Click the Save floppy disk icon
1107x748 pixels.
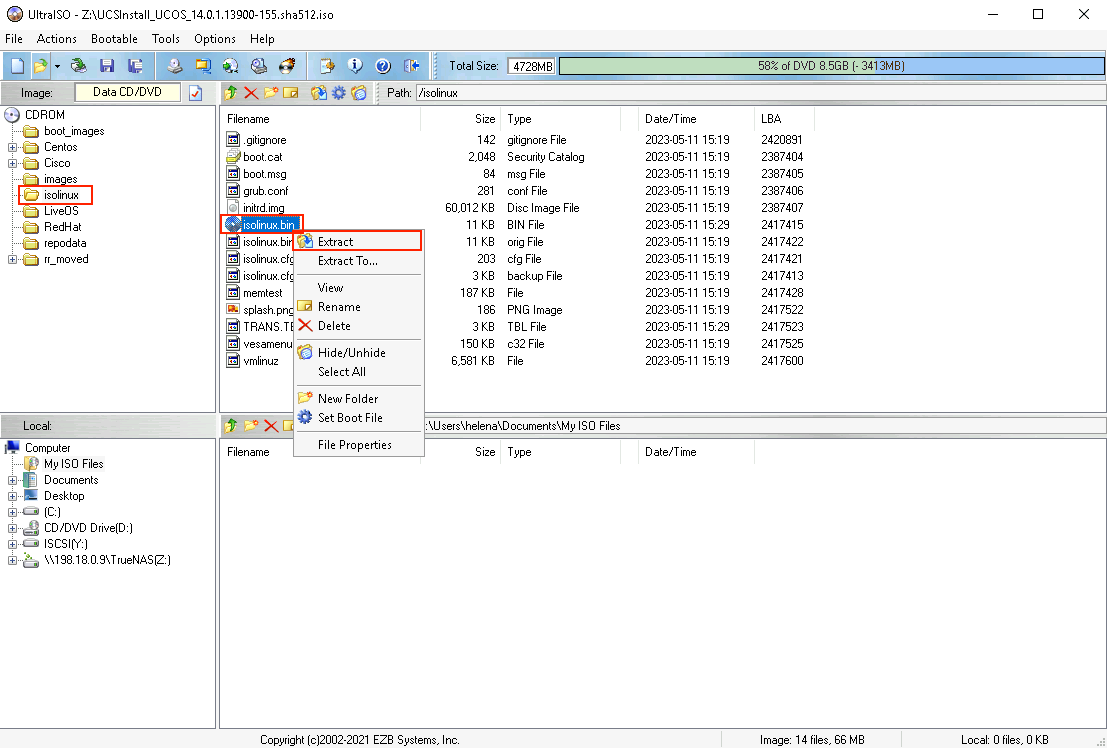(106, 66)
